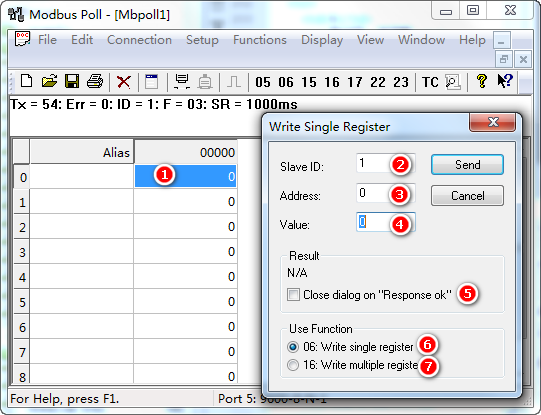
Task: Save using the floppy disk icon
Action: click(x=72, y=81)
